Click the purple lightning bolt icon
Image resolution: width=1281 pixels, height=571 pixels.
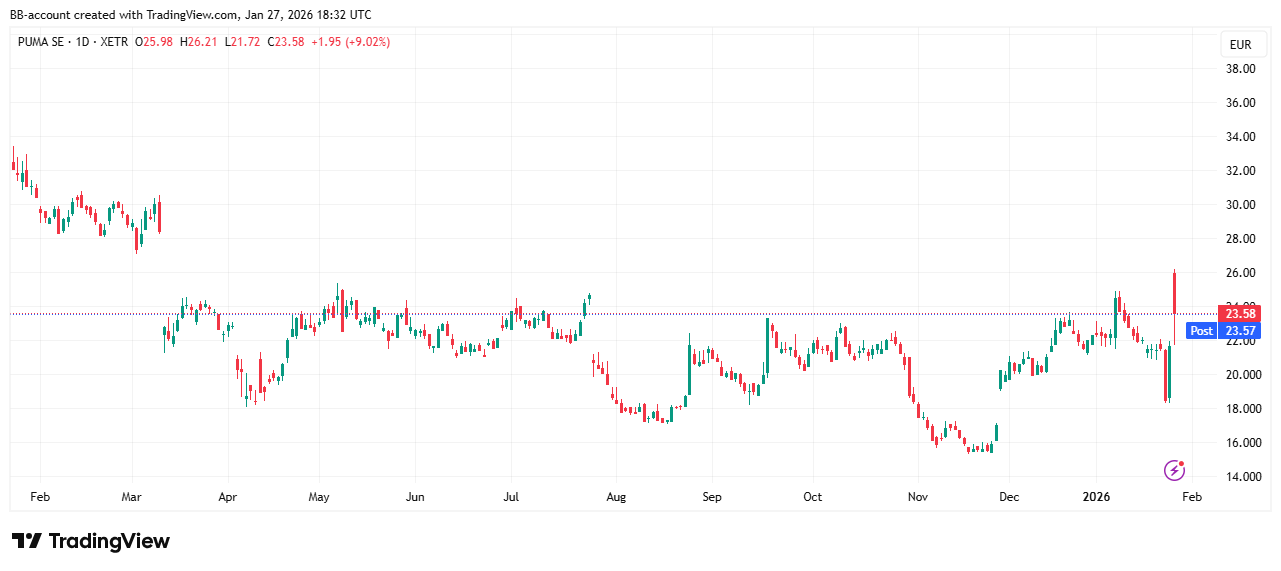click(1175, 470)
